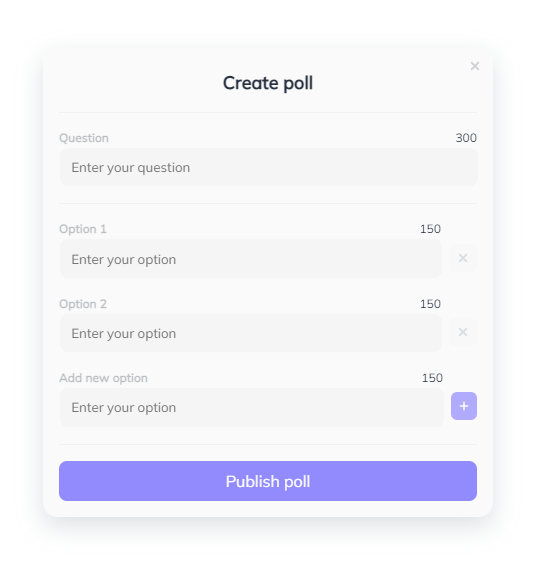Click the divider line above Publish poll
This screenshot has width=537, height=564.
268,444
